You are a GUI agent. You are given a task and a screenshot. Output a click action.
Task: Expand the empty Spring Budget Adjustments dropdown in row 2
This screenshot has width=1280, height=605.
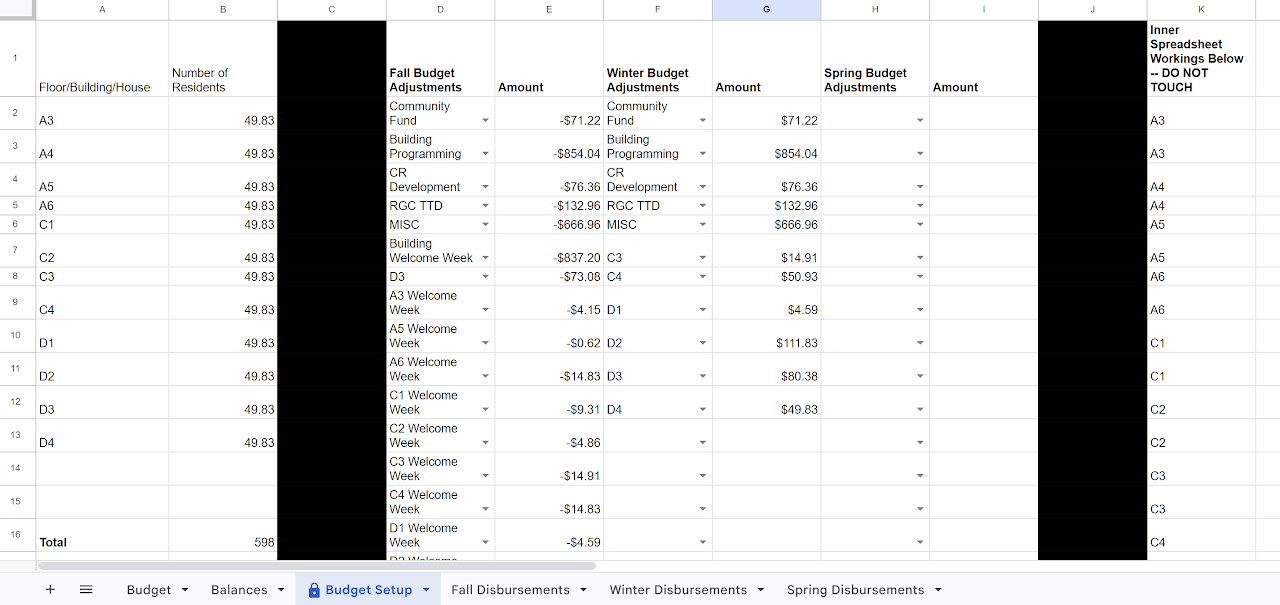(919, 118)
